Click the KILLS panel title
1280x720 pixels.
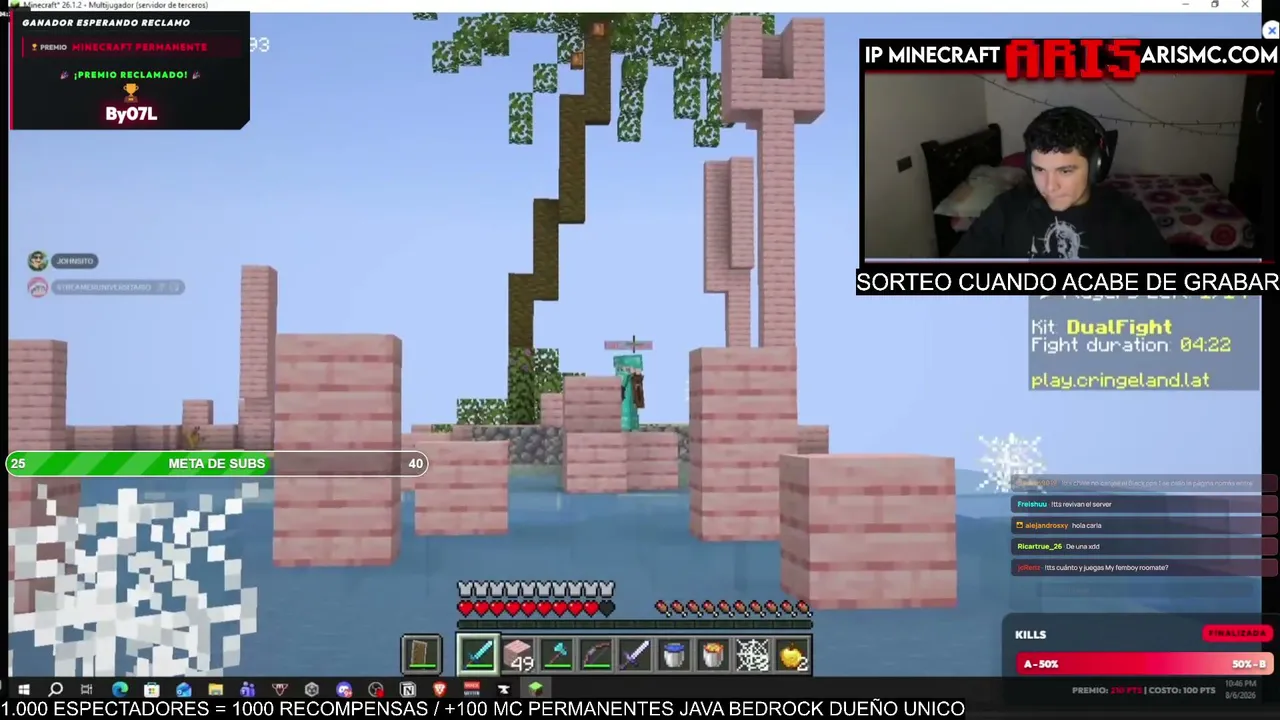point(1030,634)
